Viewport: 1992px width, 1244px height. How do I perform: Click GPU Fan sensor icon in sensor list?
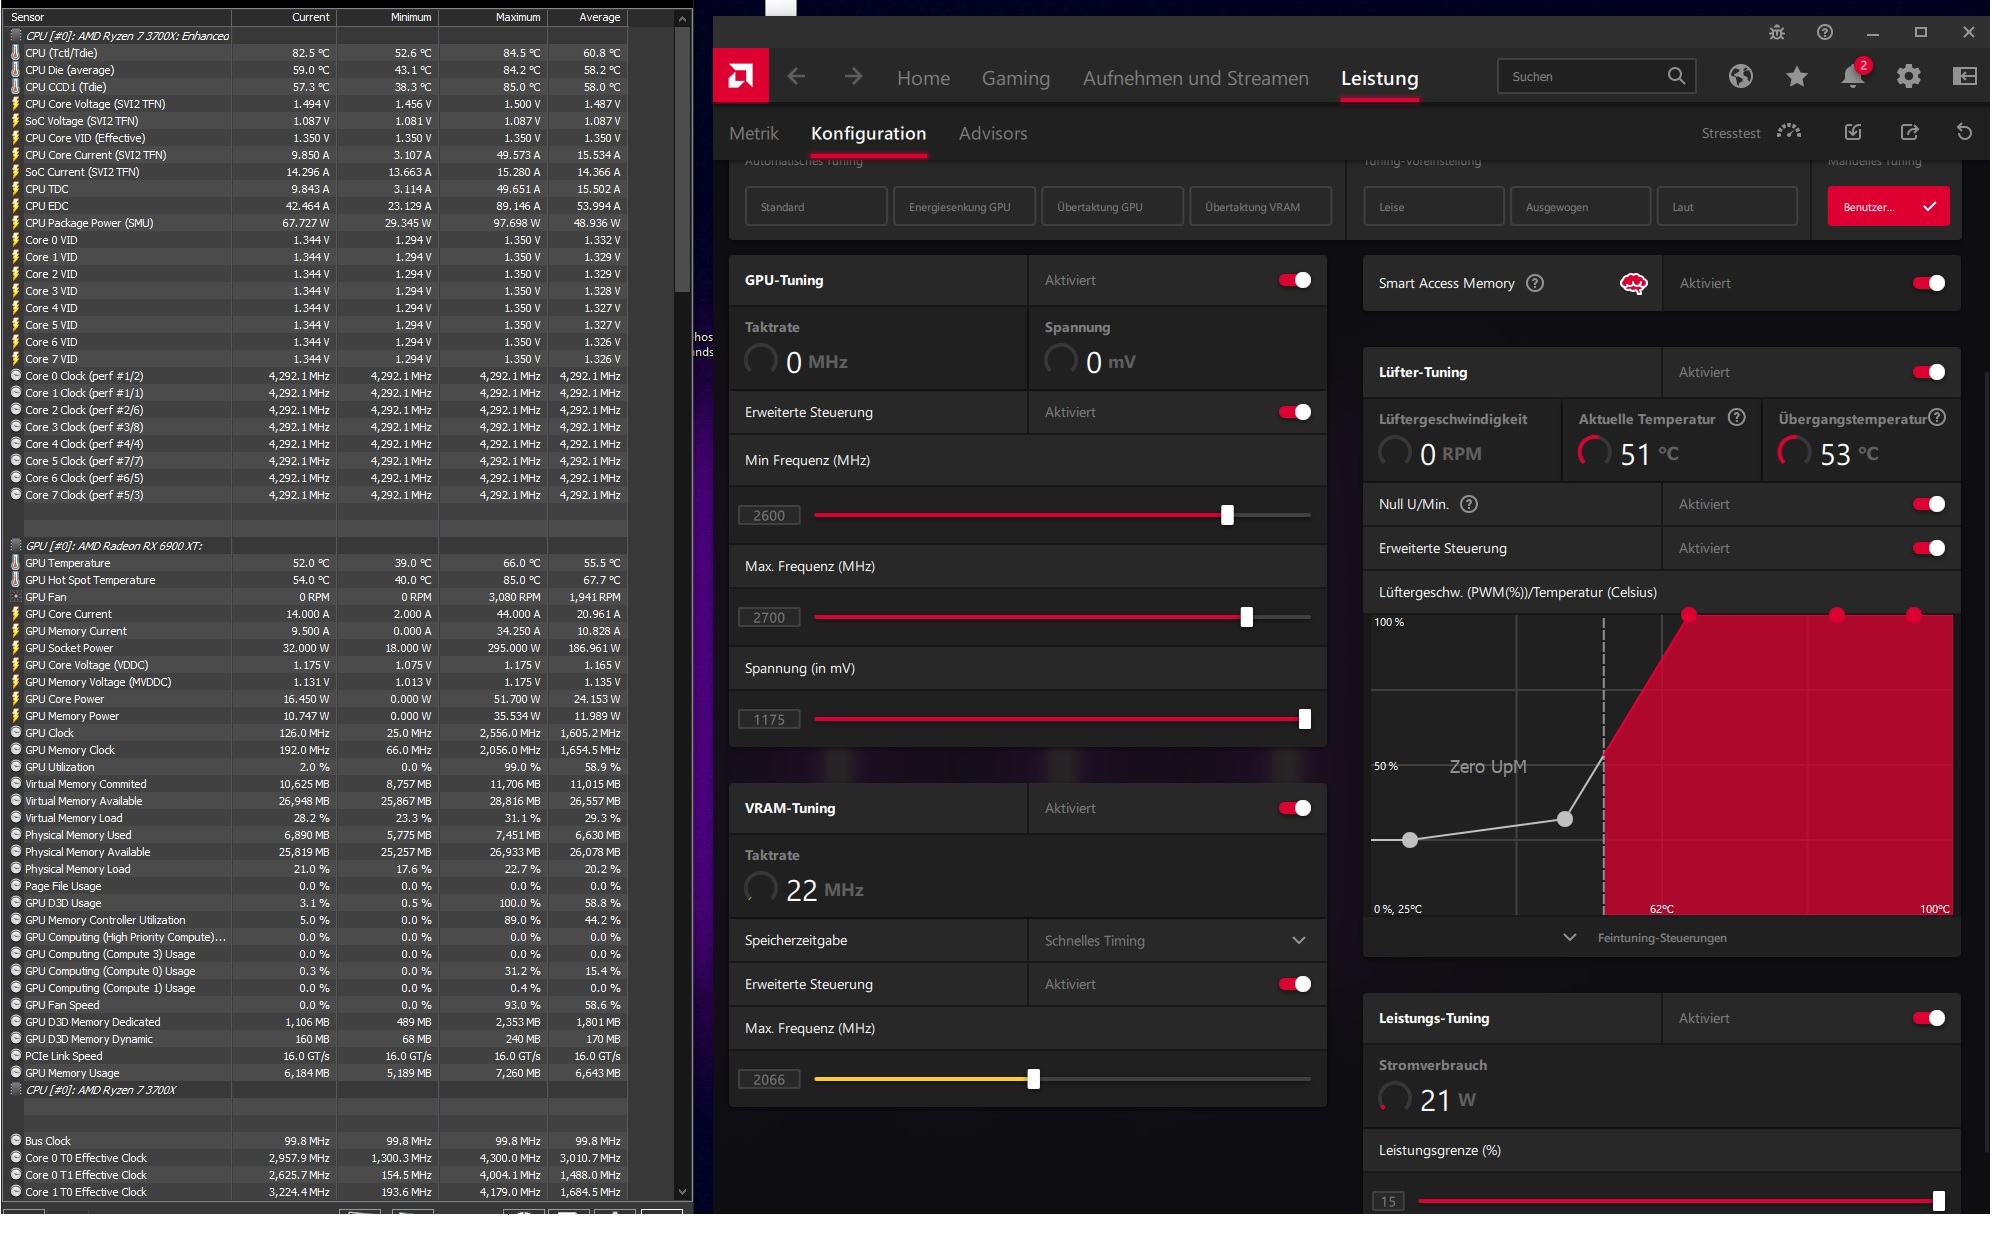pyautogui.click(x=15, y=597)
